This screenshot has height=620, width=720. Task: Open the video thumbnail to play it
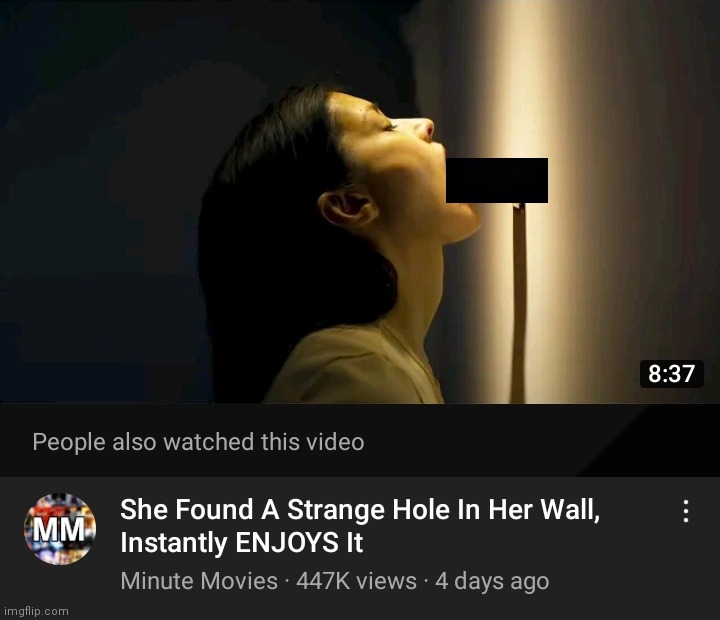(360, 202)
